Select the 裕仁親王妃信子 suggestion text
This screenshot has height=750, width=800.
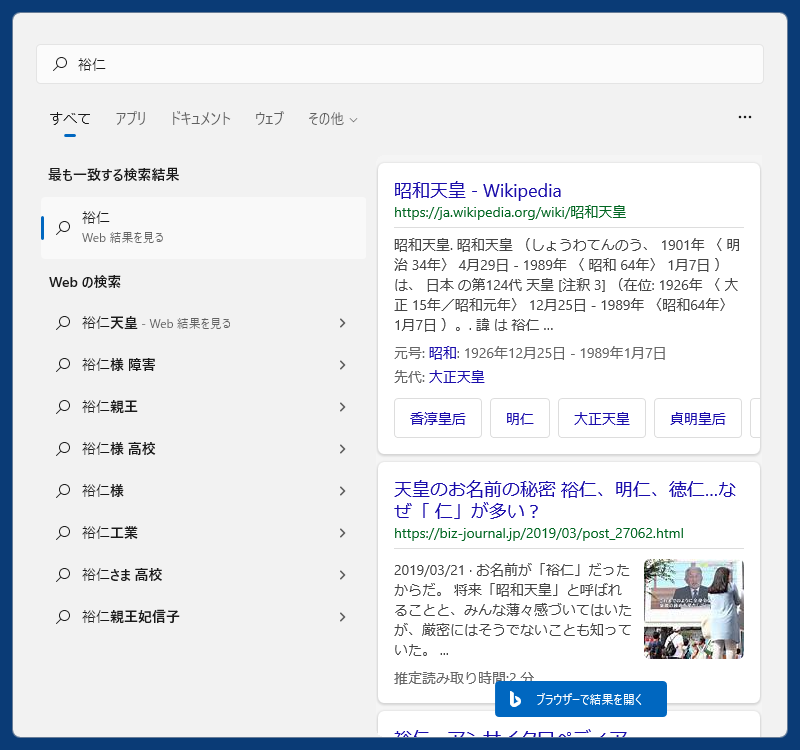pos(131,617)
